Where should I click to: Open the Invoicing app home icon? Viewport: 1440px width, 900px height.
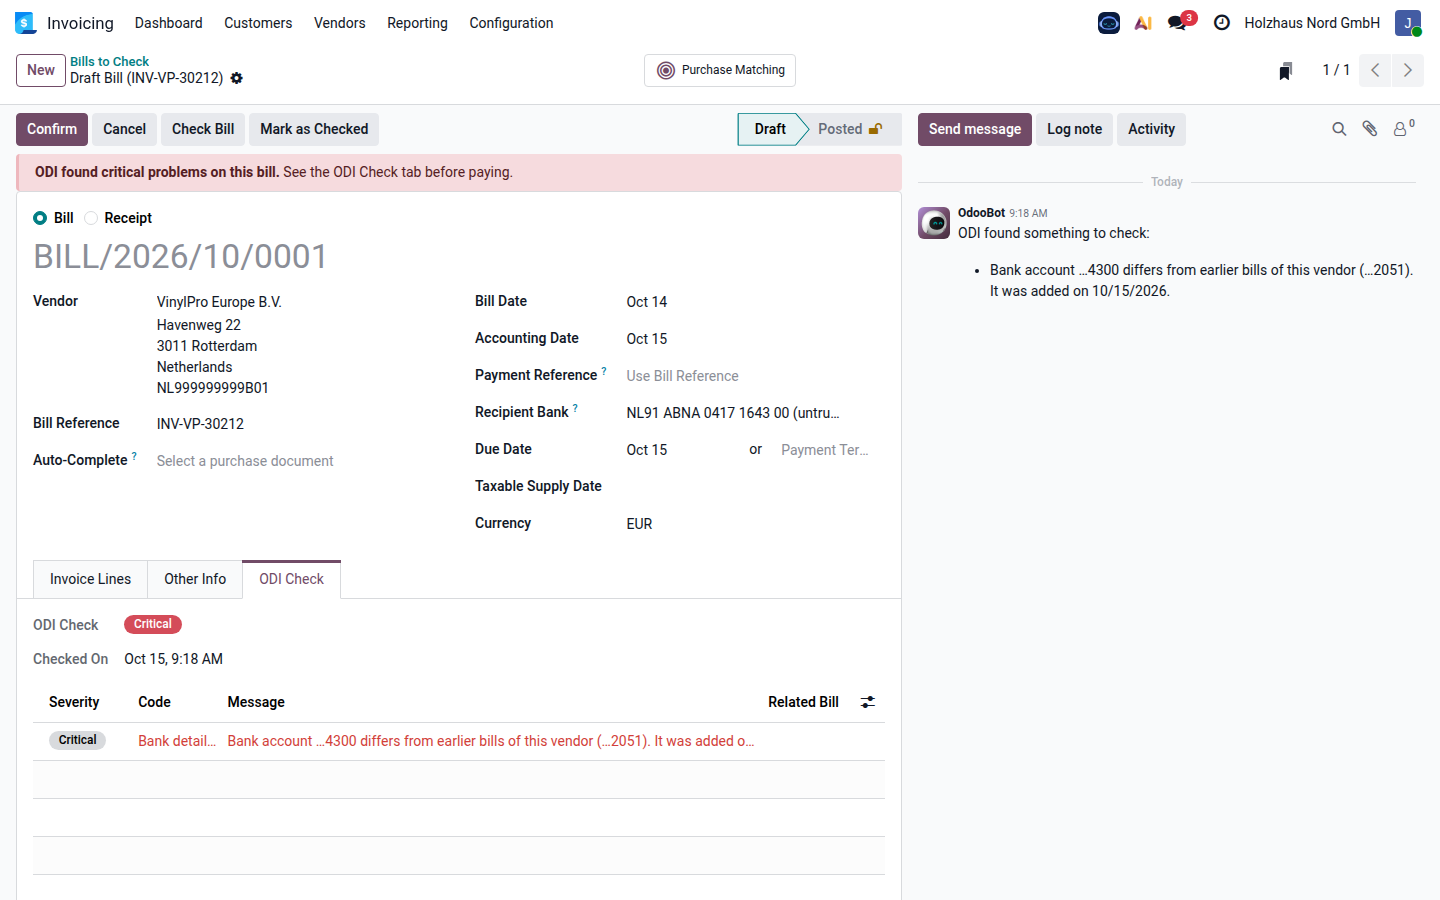click(x=25, y=23)
